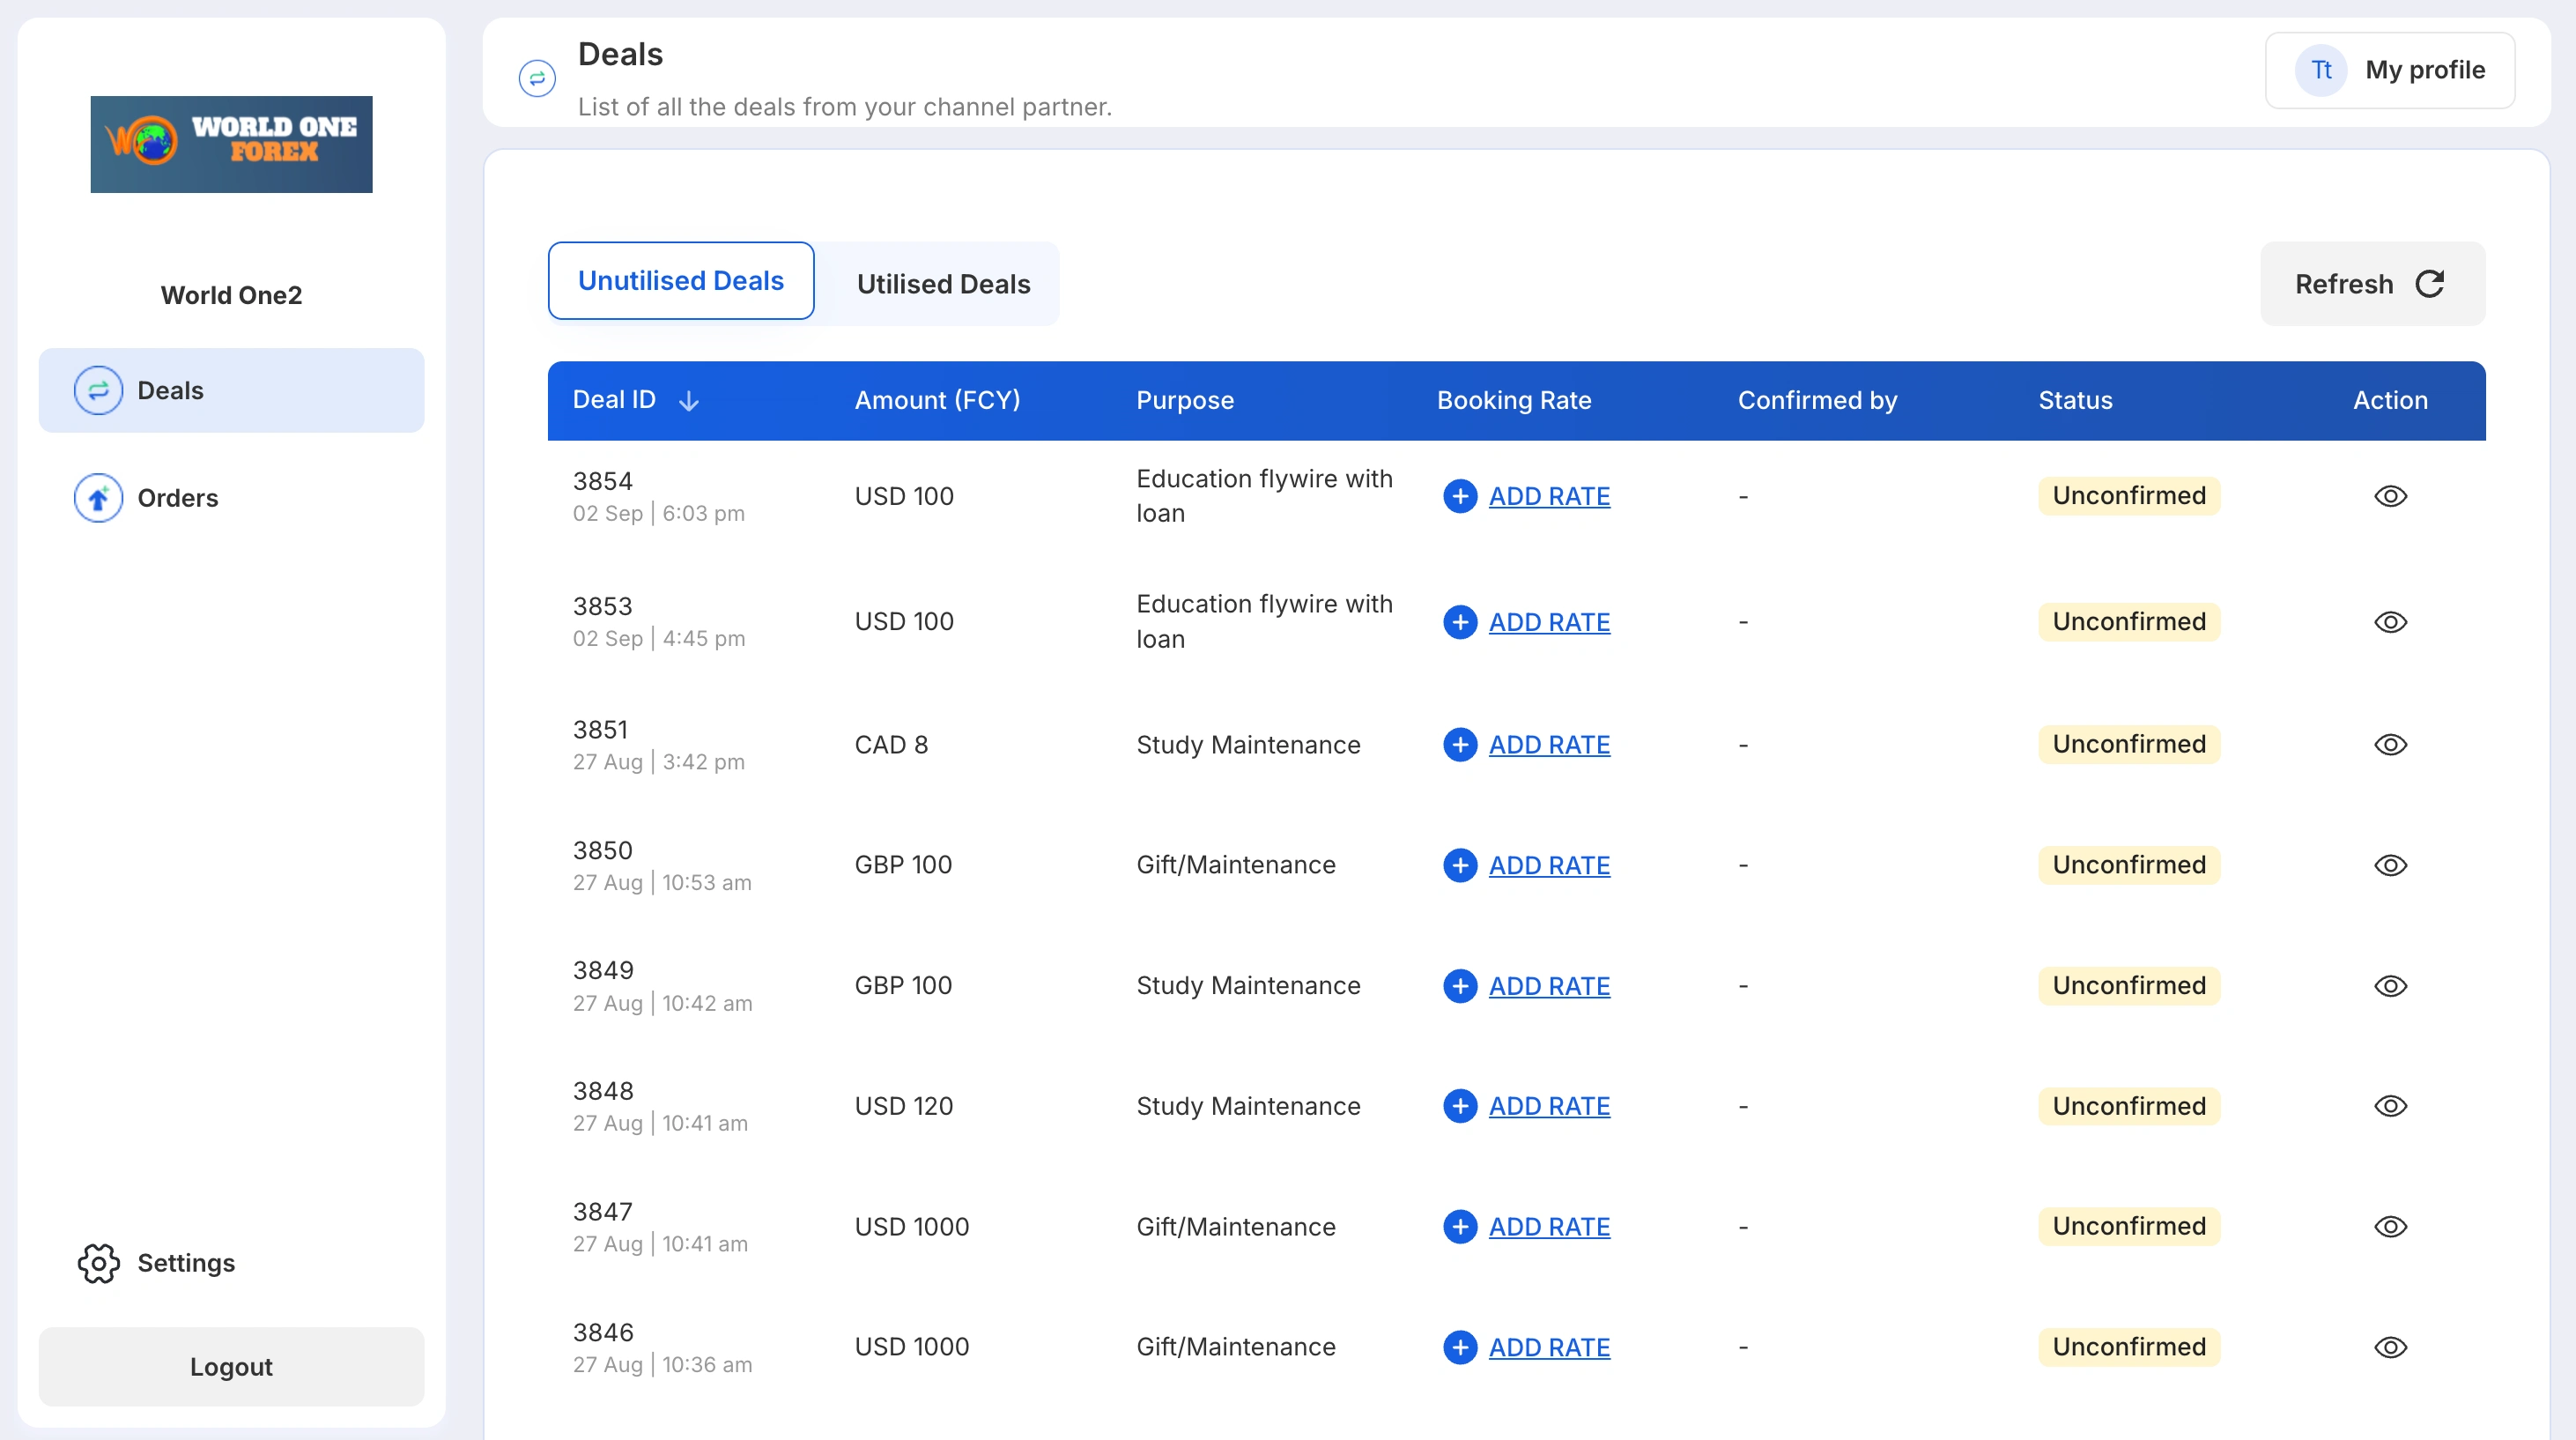Click the eye icon for deal 3848
Viewport: 2576px width, 1440px height.
pyautogui.click(x=2390, y=1106)
